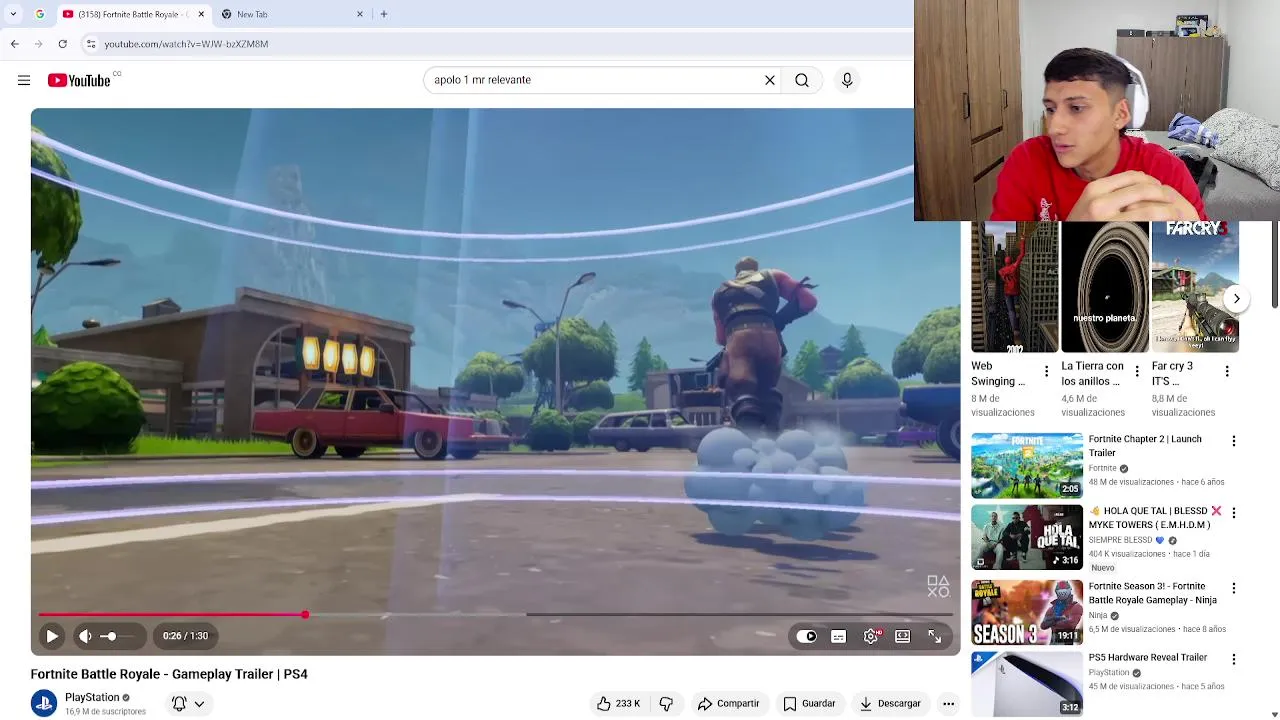Open options for La Tierra short

pyautogui.click(x=1137, y=372)
